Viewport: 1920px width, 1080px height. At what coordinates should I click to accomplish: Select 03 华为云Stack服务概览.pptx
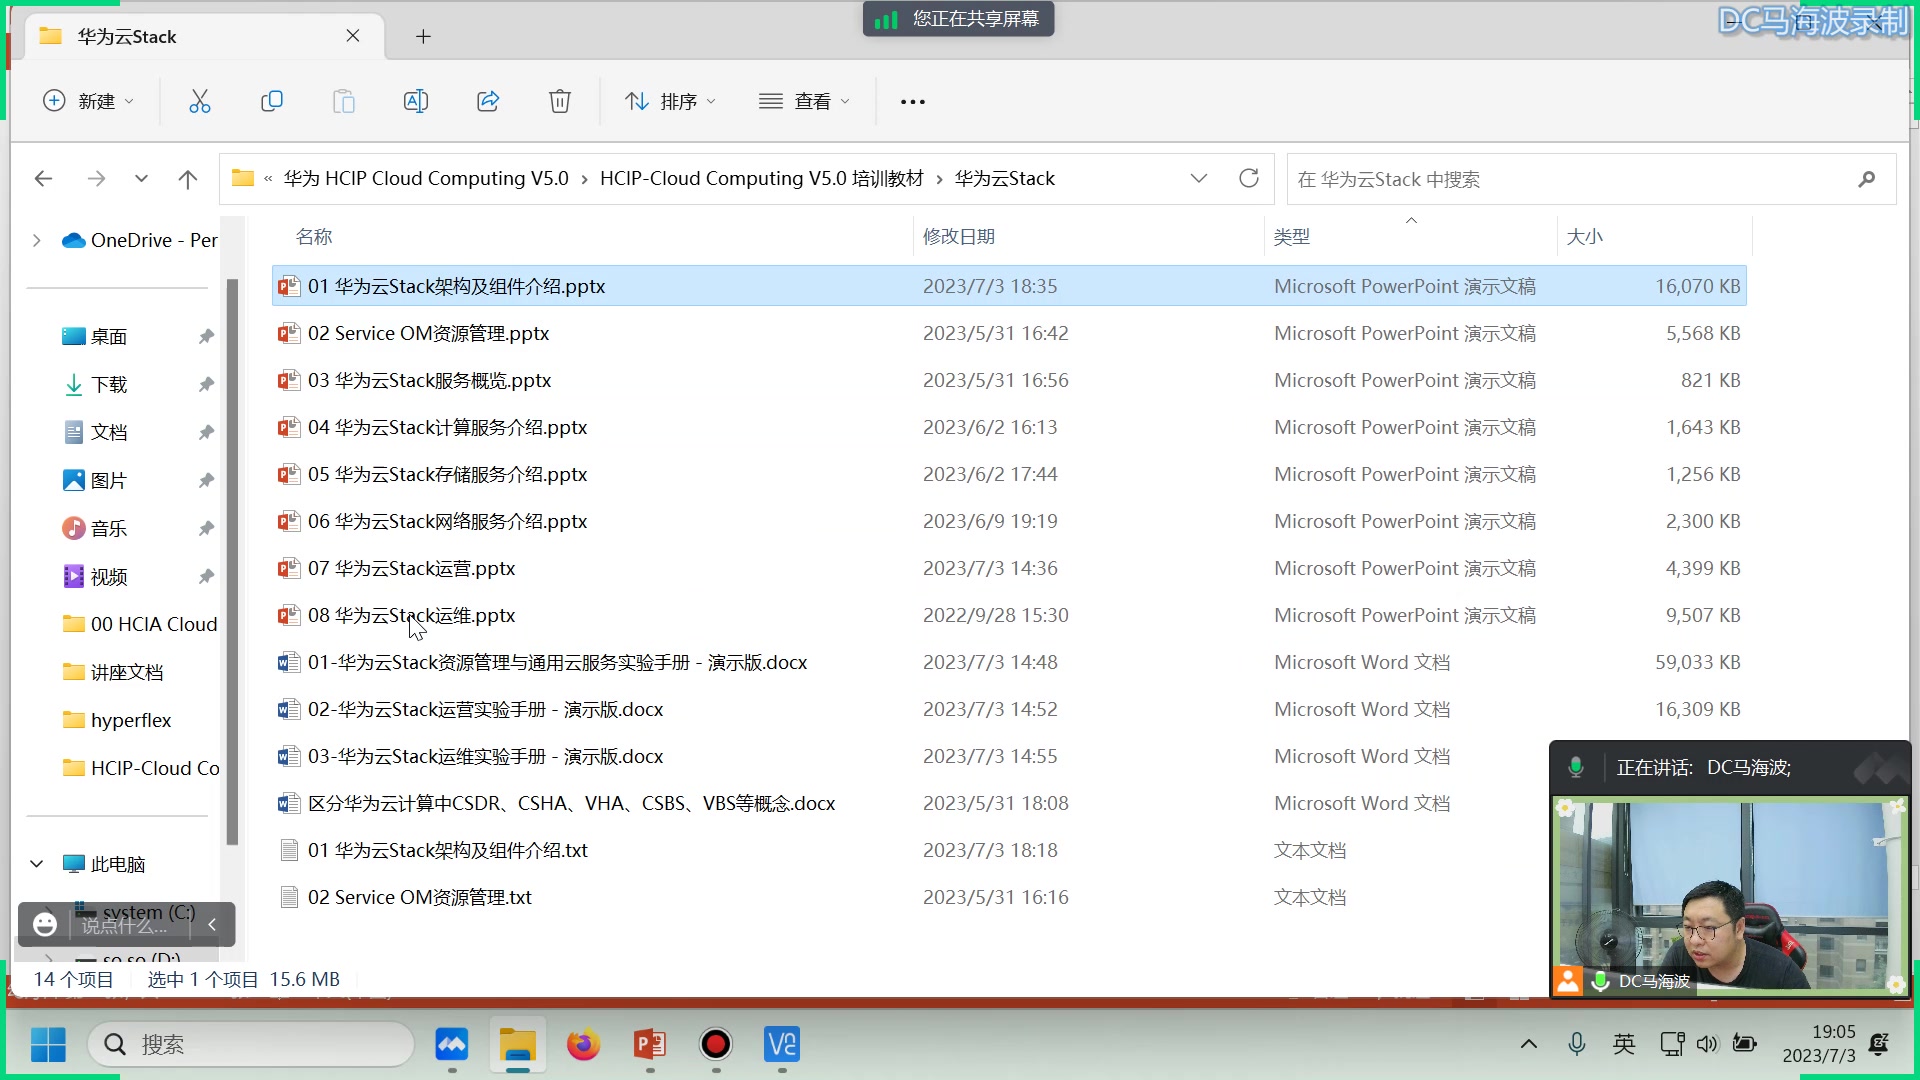[1009, 380]
